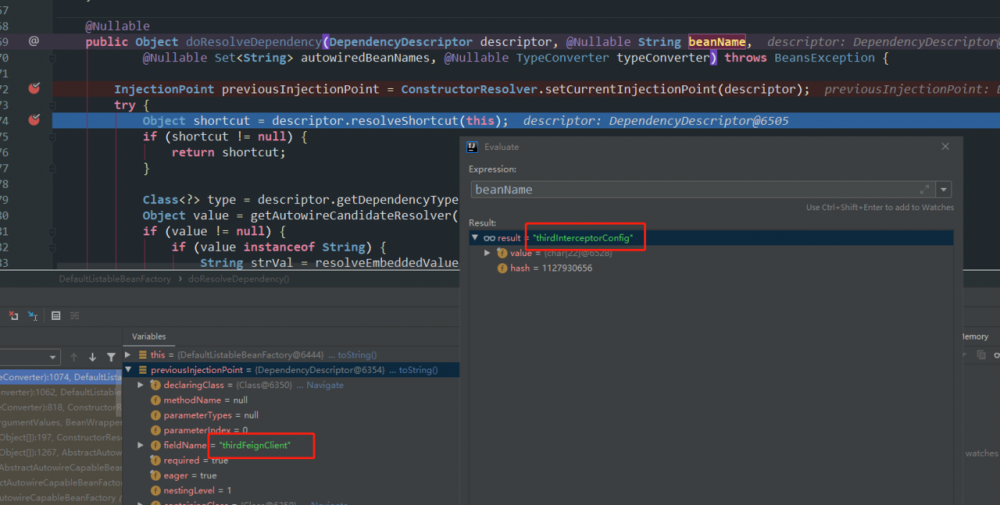Click doResolveDependency() in the breadcrumb bar

(239, 279)
